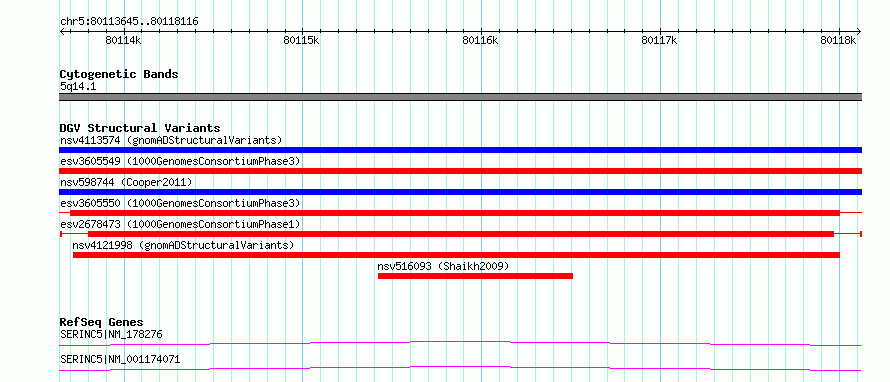Click the 5q14.1 cytogenetic band bar
The image size is (890, 382).
(x=460, y=97)
